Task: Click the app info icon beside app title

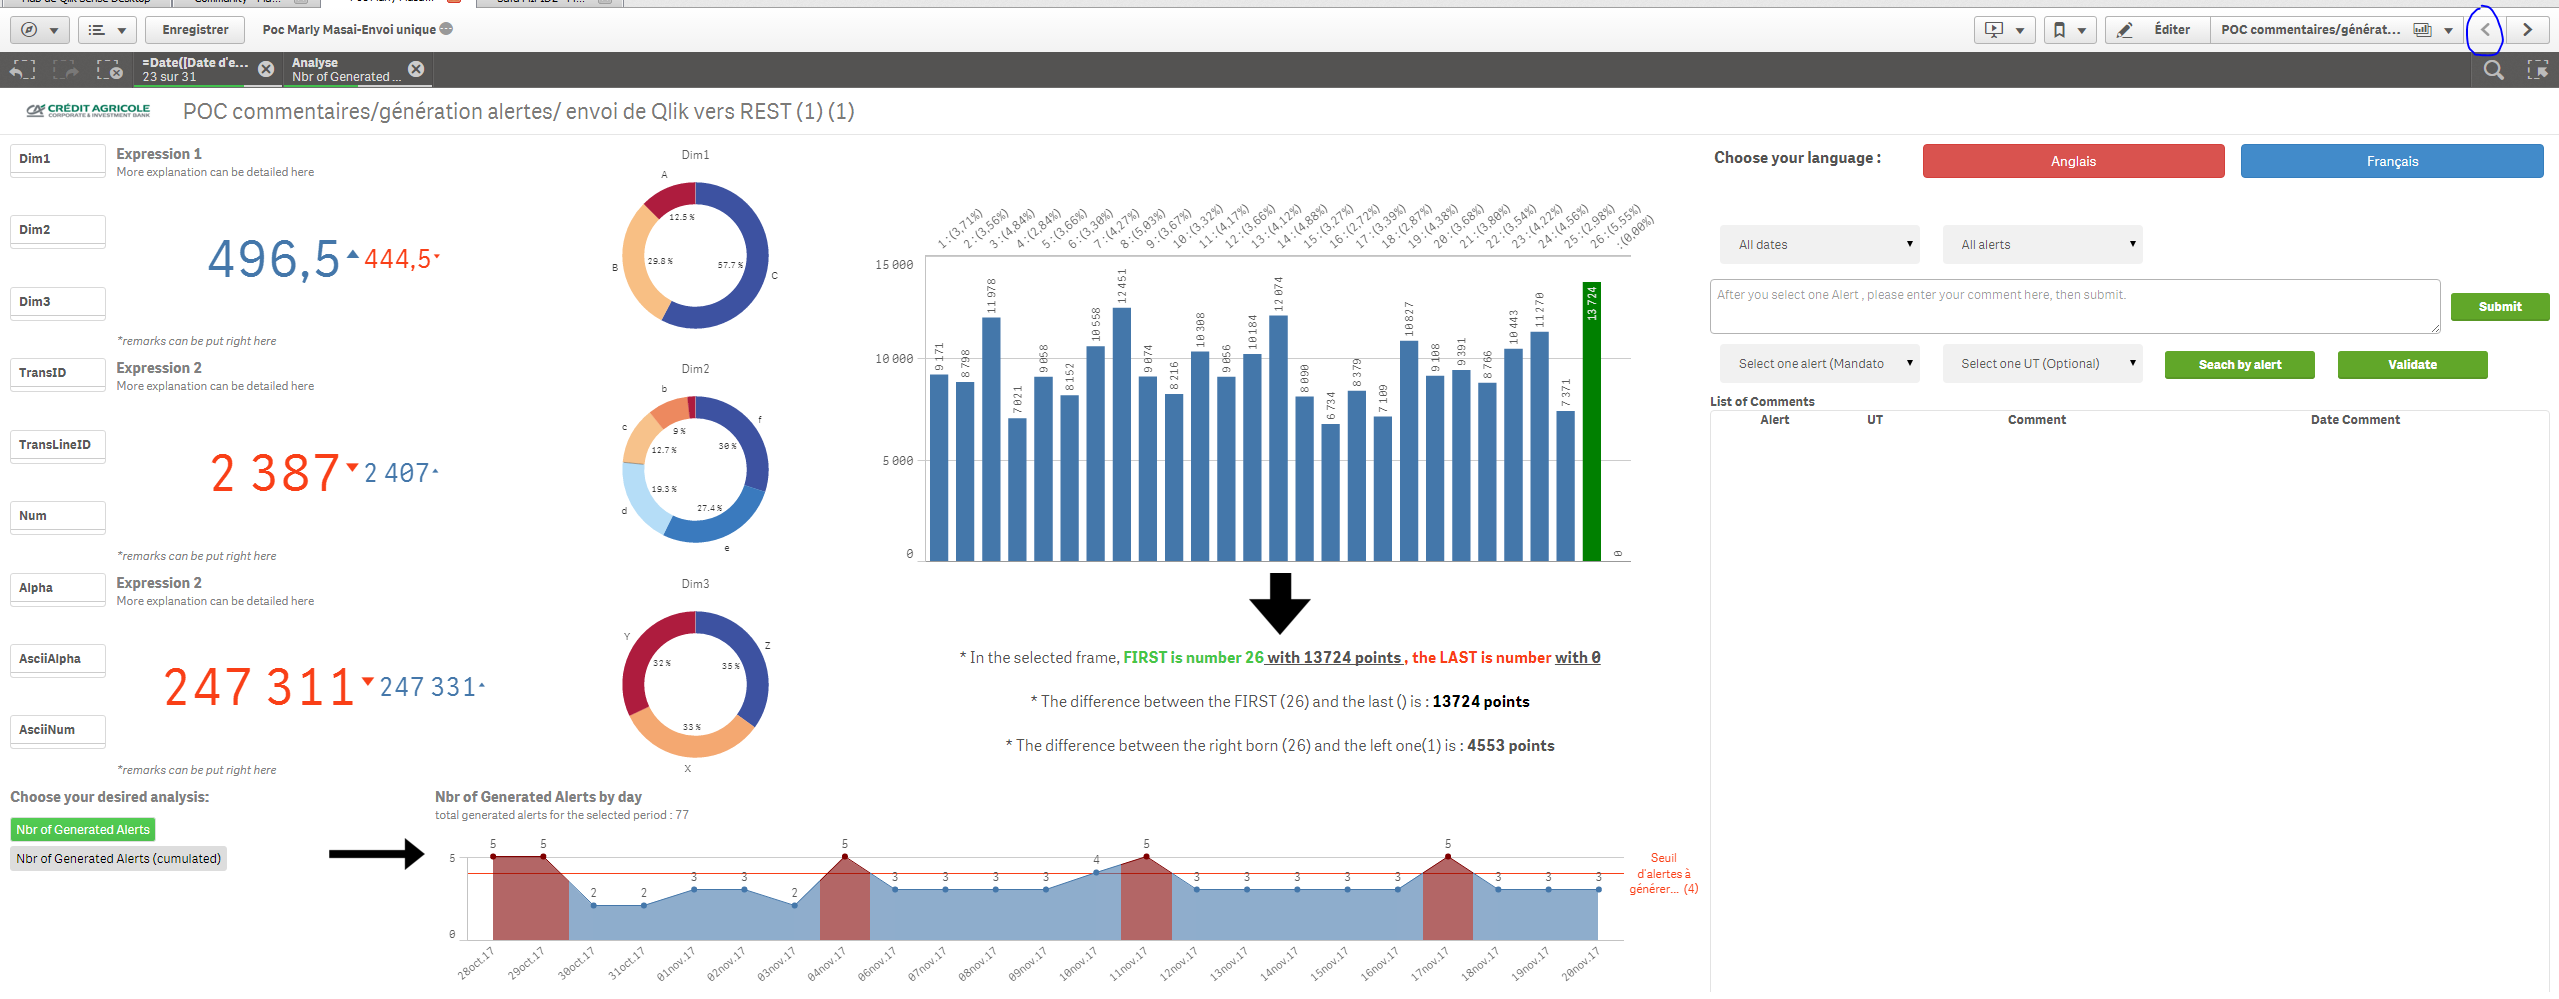Action: (446, 29)
